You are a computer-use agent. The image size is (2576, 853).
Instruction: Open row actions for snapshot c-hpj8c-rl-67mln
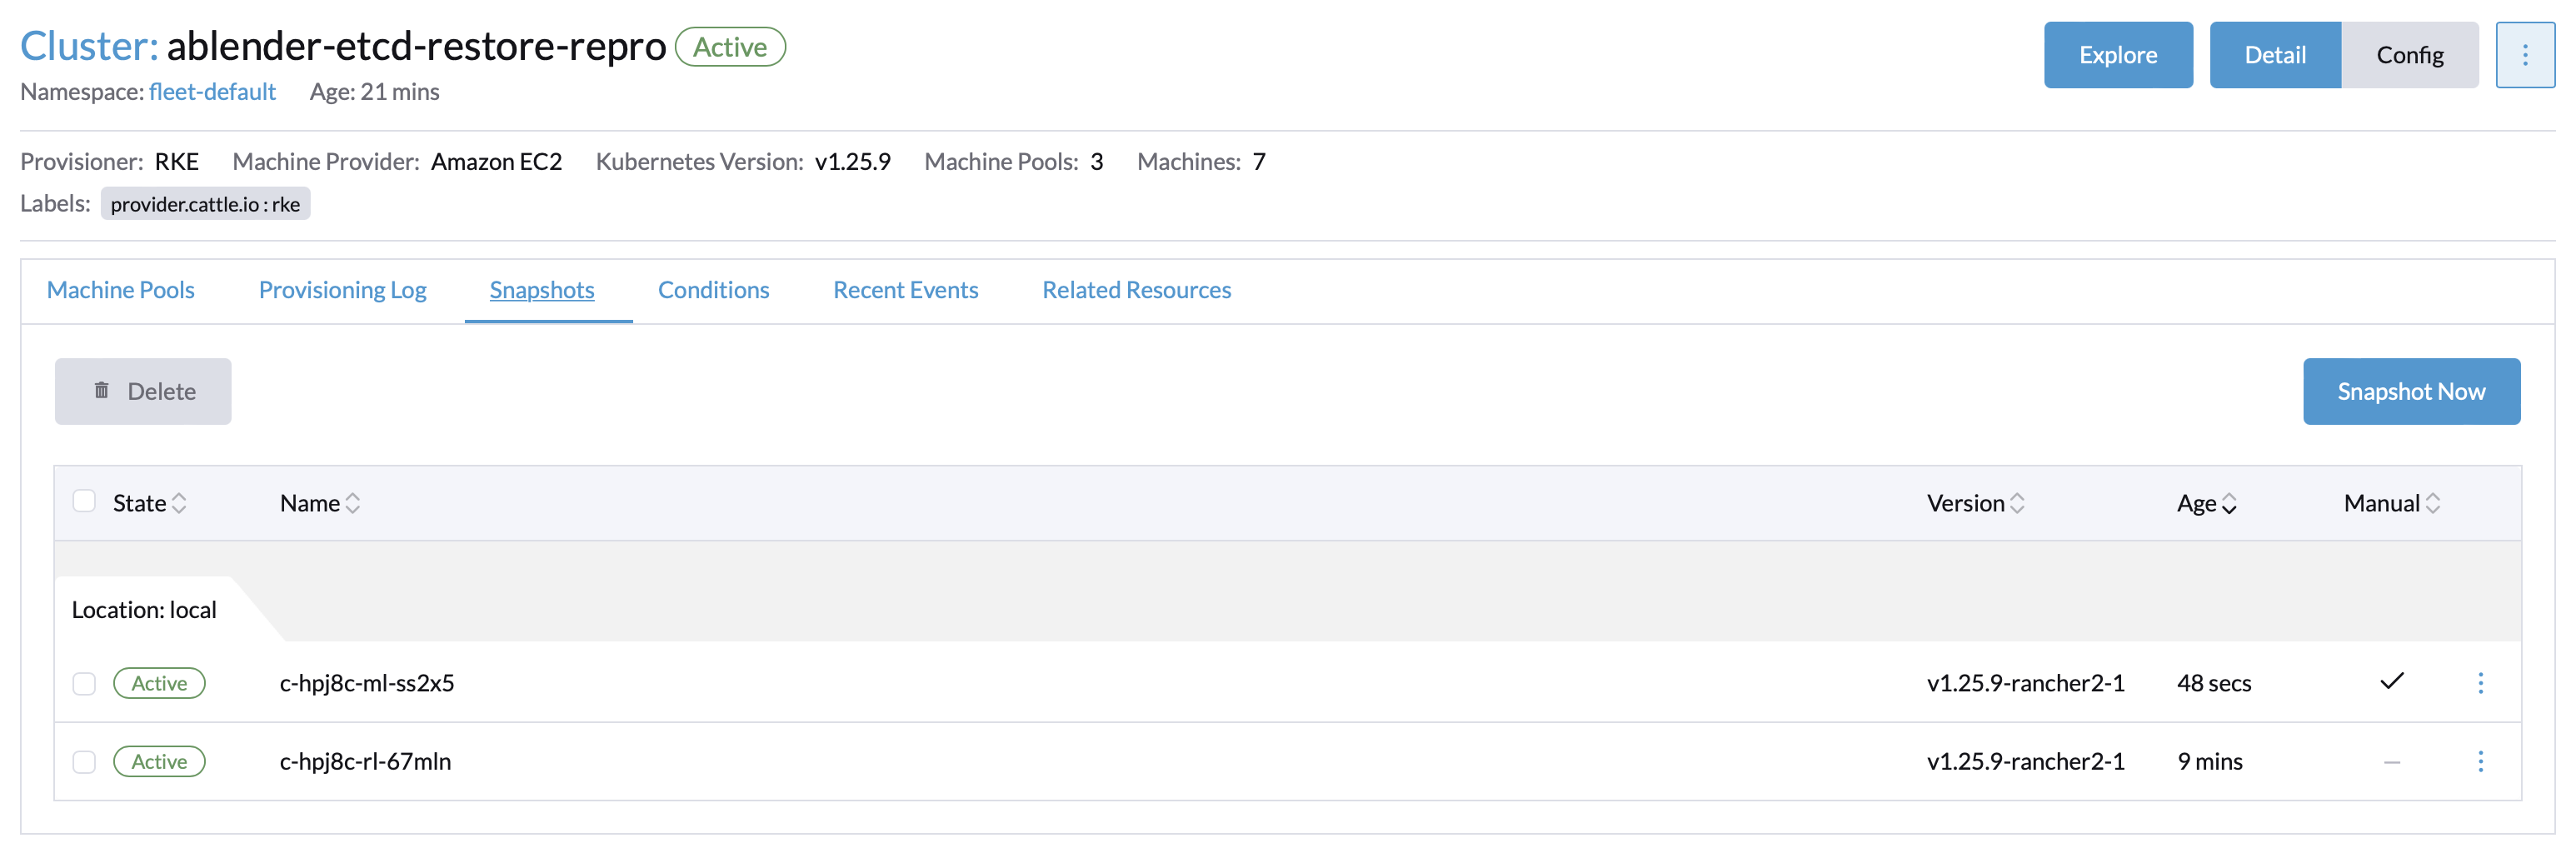(x=2483, y=761)
